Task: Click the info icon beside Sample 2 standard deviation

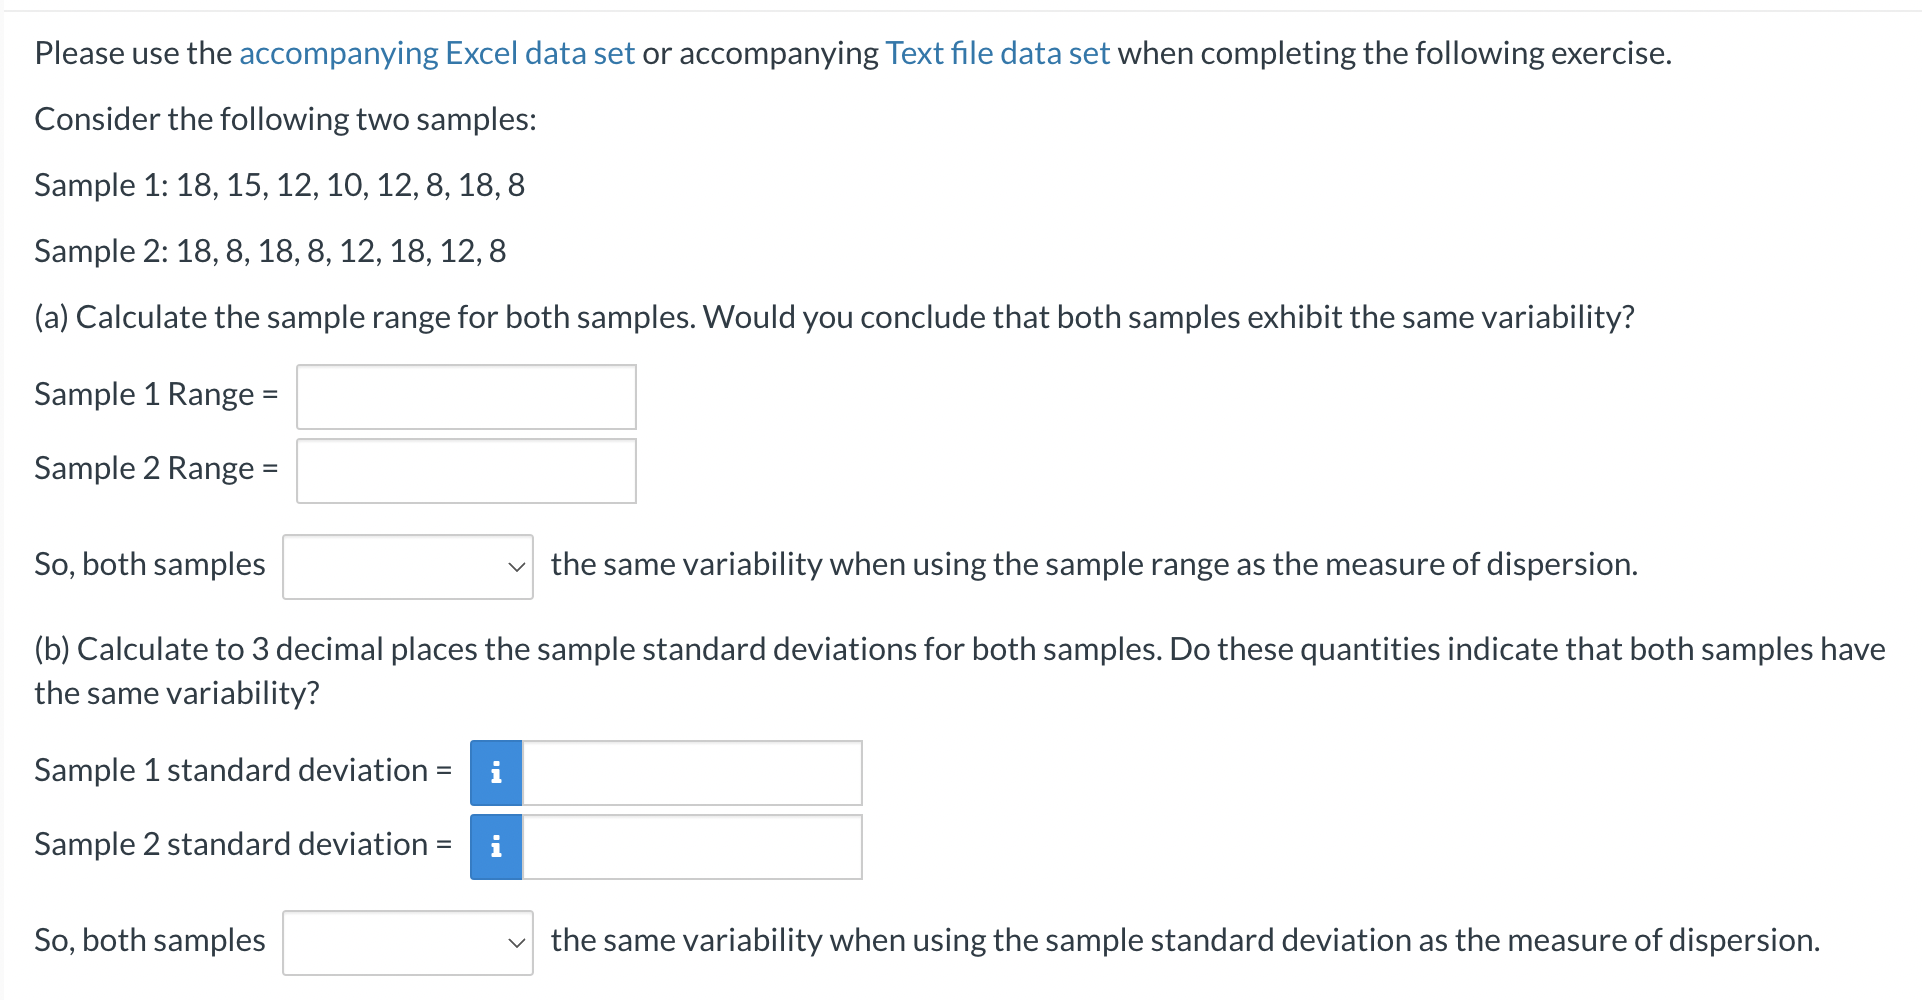Action: pyautogui.click(x=496, y=847)
